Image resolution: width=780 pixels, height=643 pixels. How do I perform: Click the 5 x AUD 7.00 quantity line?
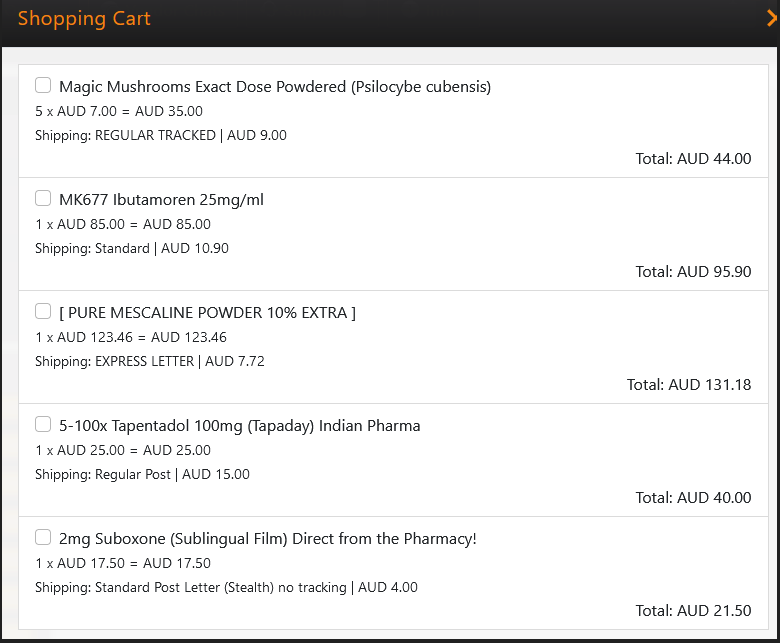(119, 111)
